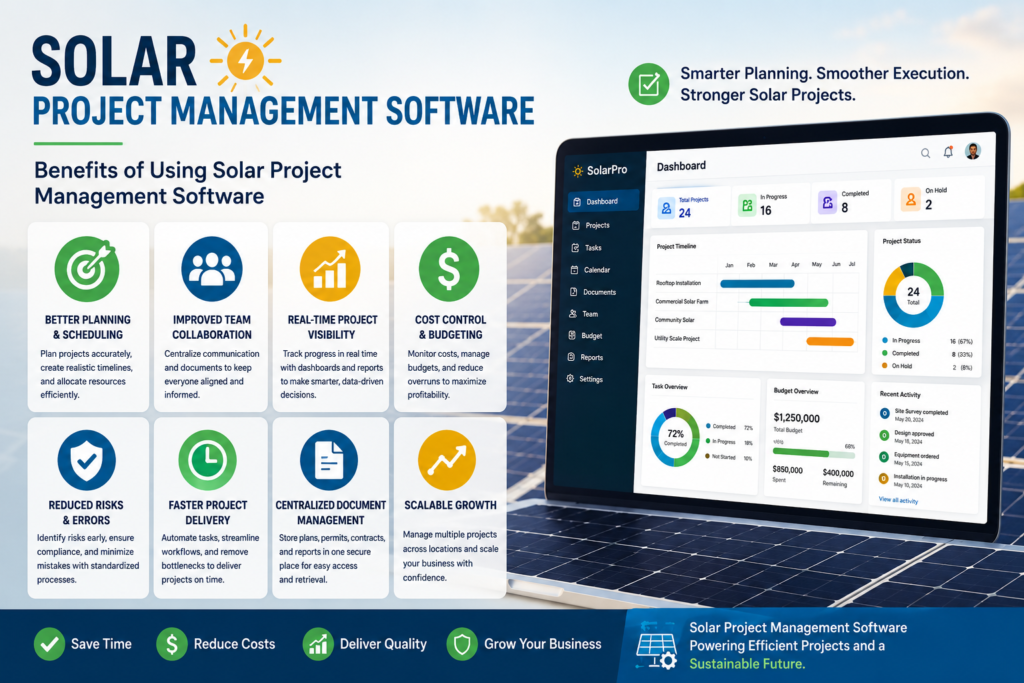Open the user profile avatar
This screenshot has width=1024, height=683.
[x=973, y=151]
